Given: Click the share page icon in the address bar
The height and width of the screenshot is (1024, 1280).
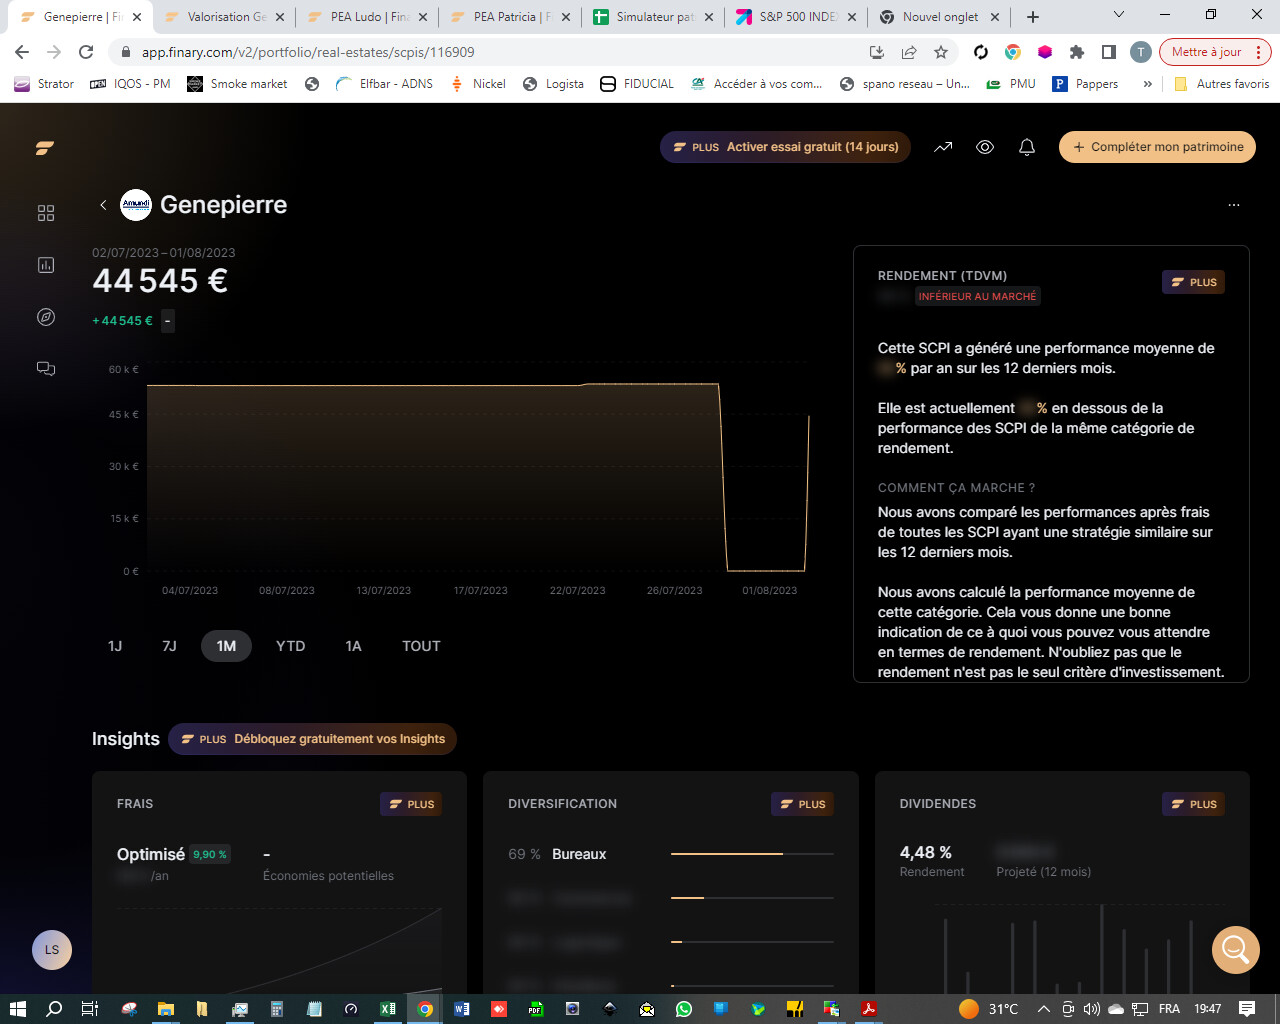Looking at the screenshot, I should pos(909,52).
